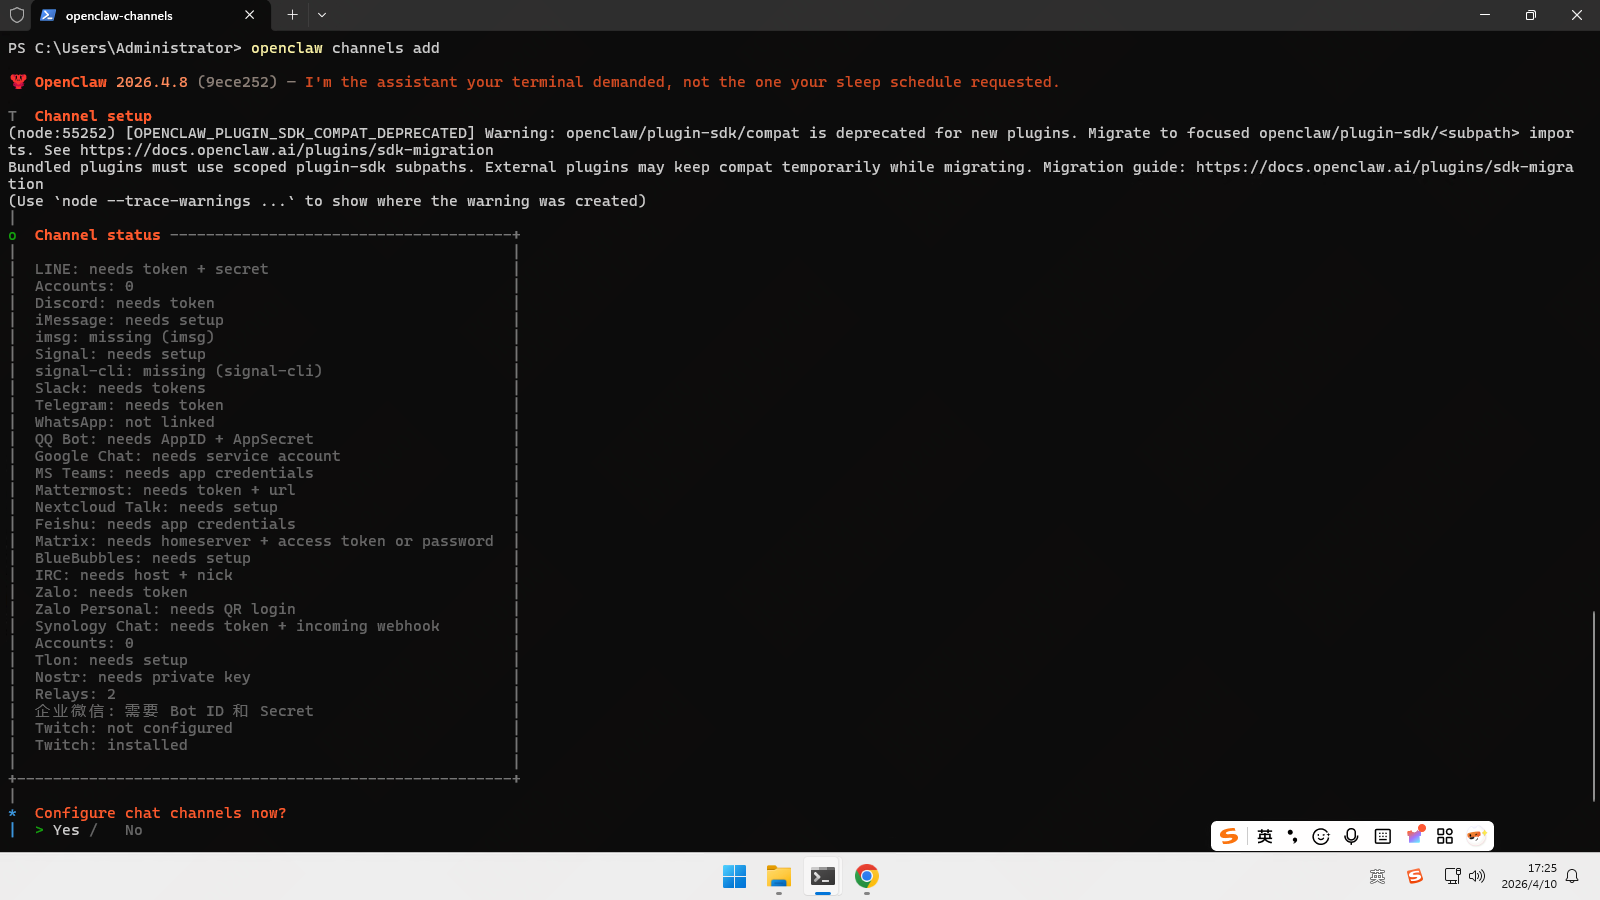Click 'MS Teams: needs app credentials' line
The width and height of the screenshot is (1600, 900).
click(x=174, y=473)
